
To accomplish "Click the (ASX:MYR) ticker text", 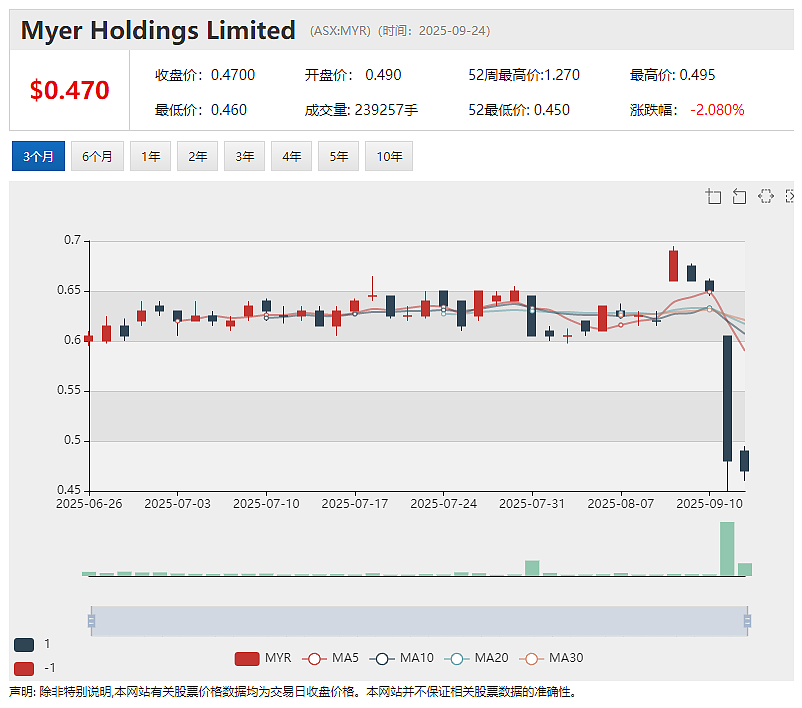I will [x=340, y=31].
